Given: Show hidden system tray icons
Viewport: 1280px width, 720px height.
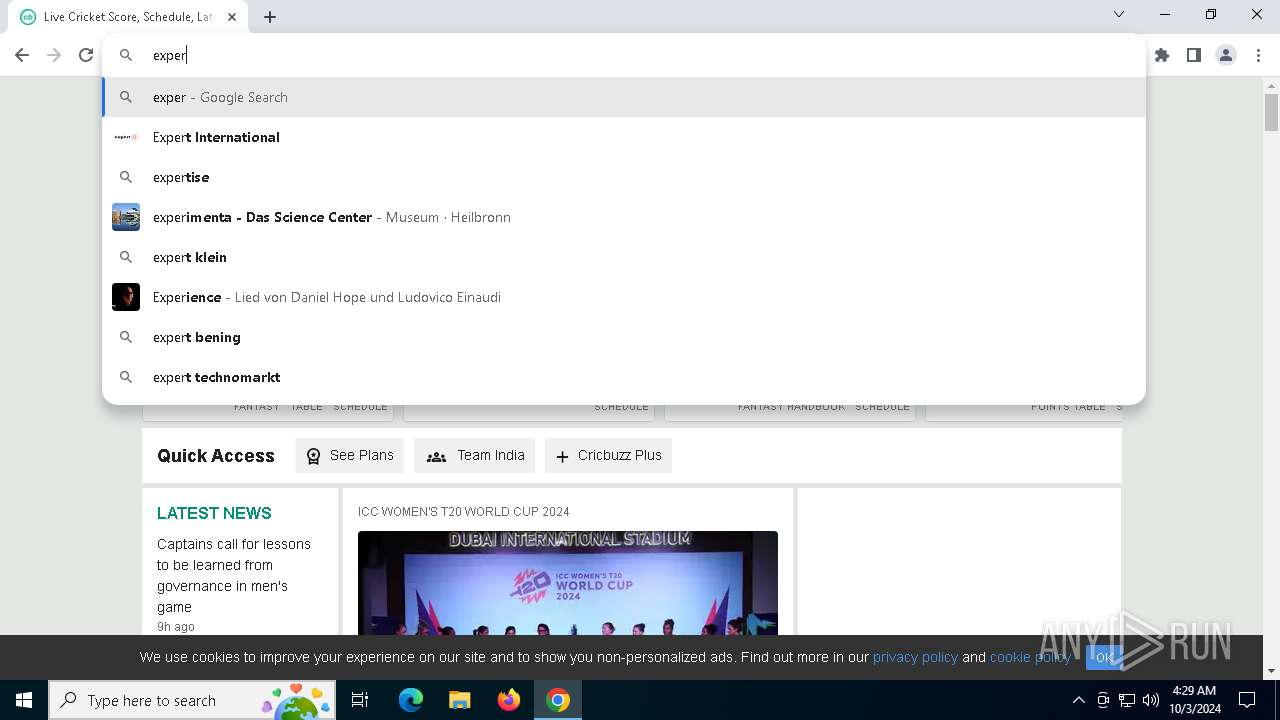Looking at the screenshot, I should [1078, 700].
